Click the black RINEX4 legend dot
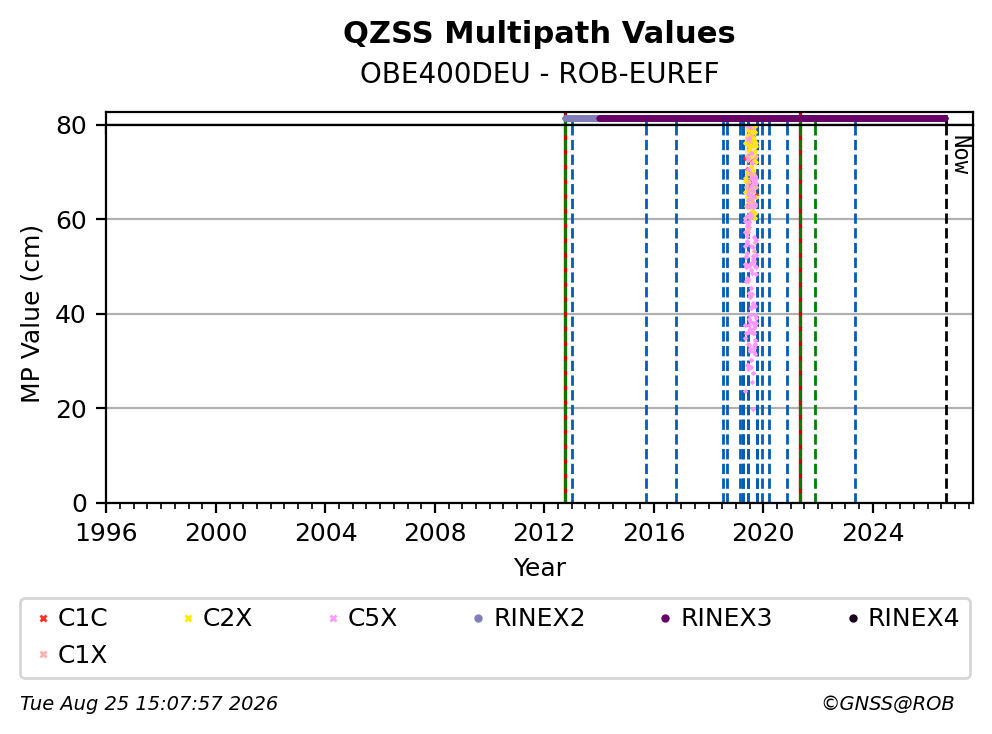 (x=853, y=619)
